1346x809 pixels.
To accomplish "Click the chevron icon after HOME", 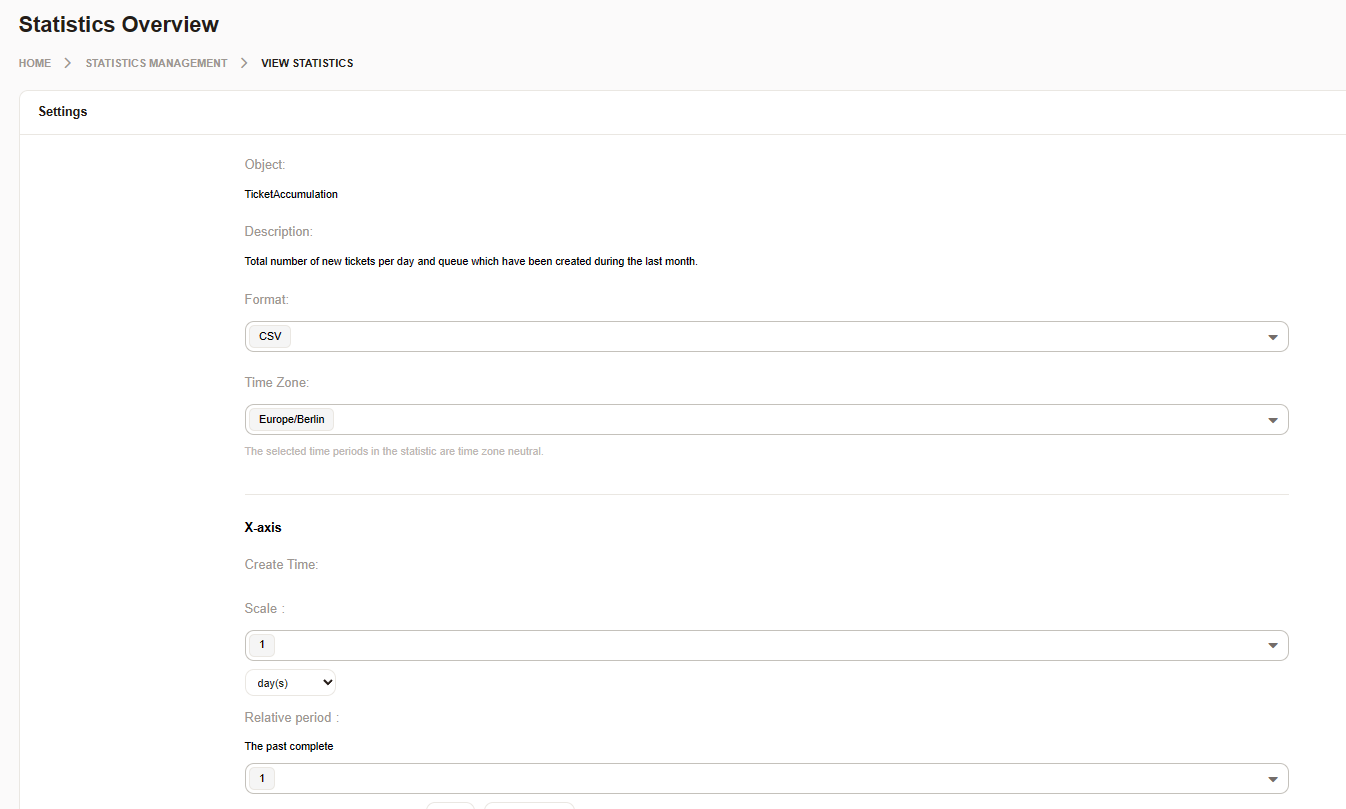I will (68, 63).
